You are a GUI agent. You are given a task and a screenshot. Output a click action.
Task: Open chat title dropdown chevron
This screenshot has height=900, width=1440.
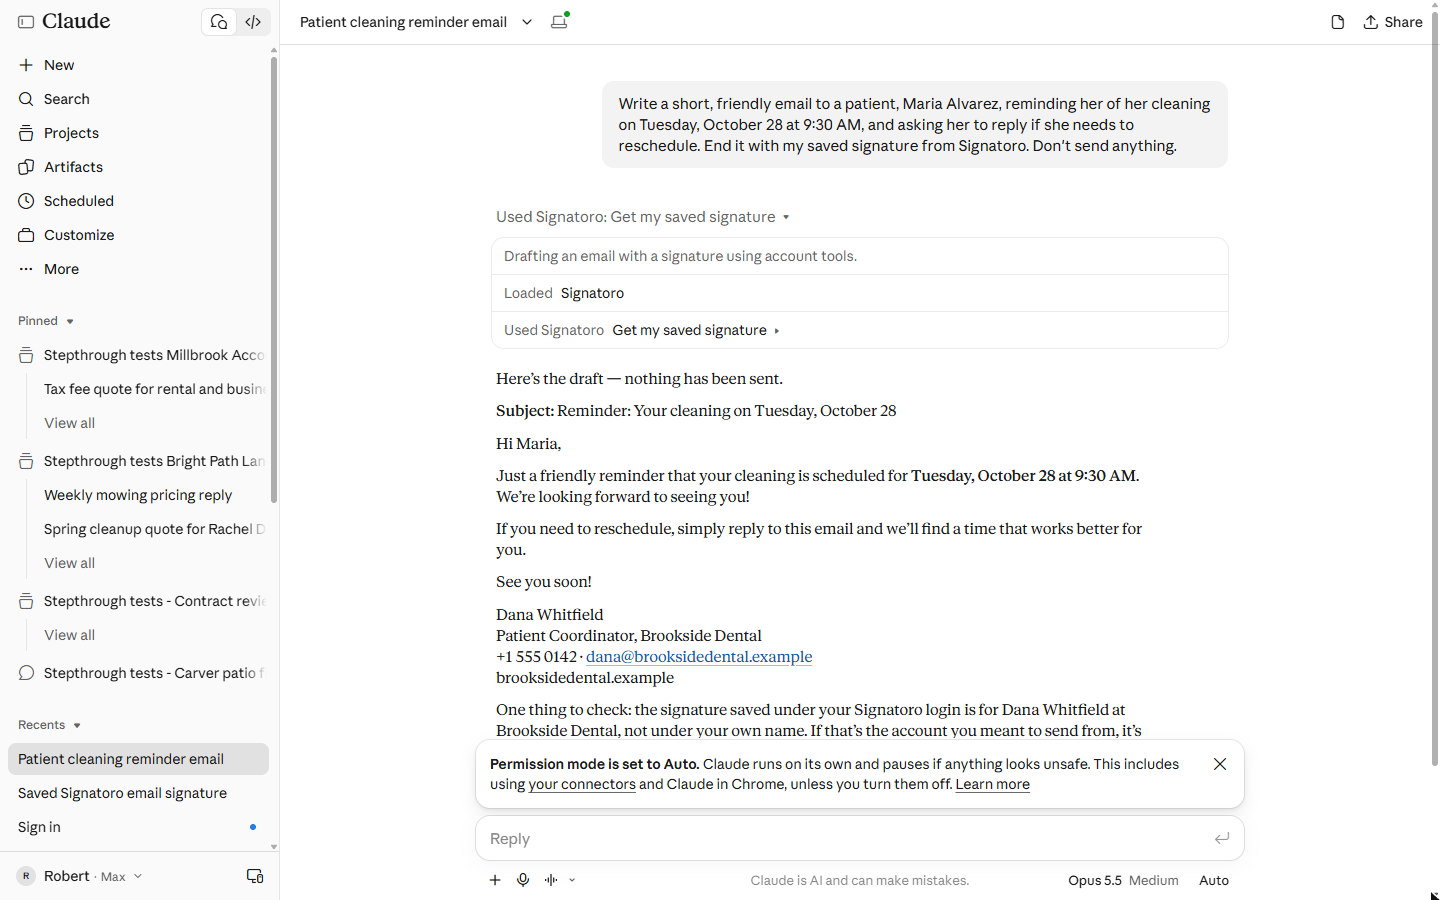tap(527, 22)
